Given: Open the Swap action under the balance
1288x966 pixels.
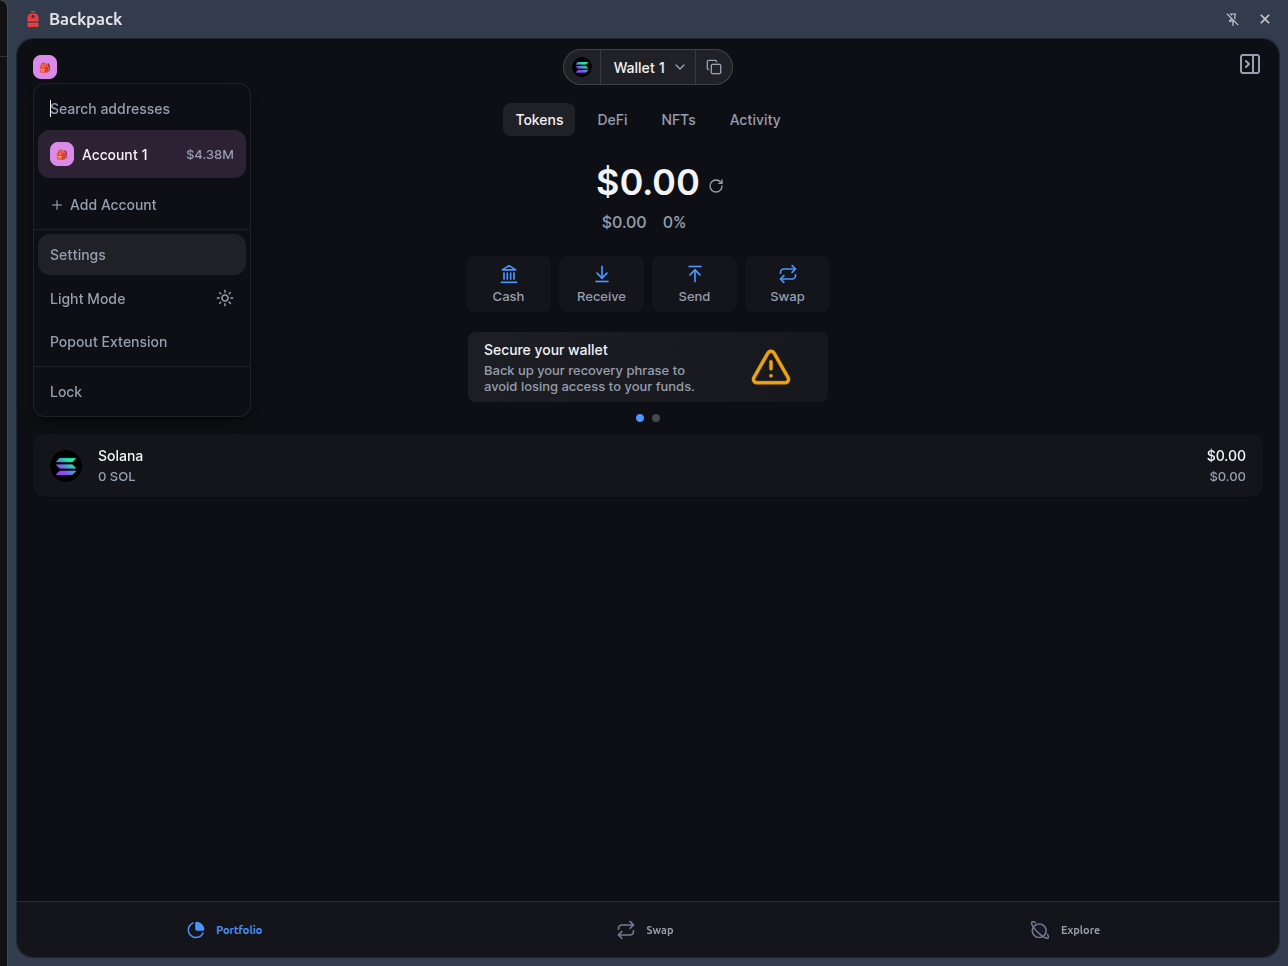Looking at the screenshot, I should click(787, 284).
